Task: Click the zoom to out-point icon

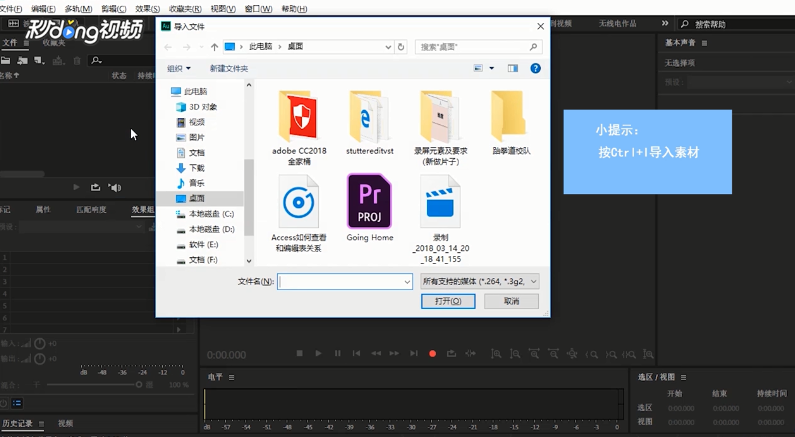Action: (611, 354)
